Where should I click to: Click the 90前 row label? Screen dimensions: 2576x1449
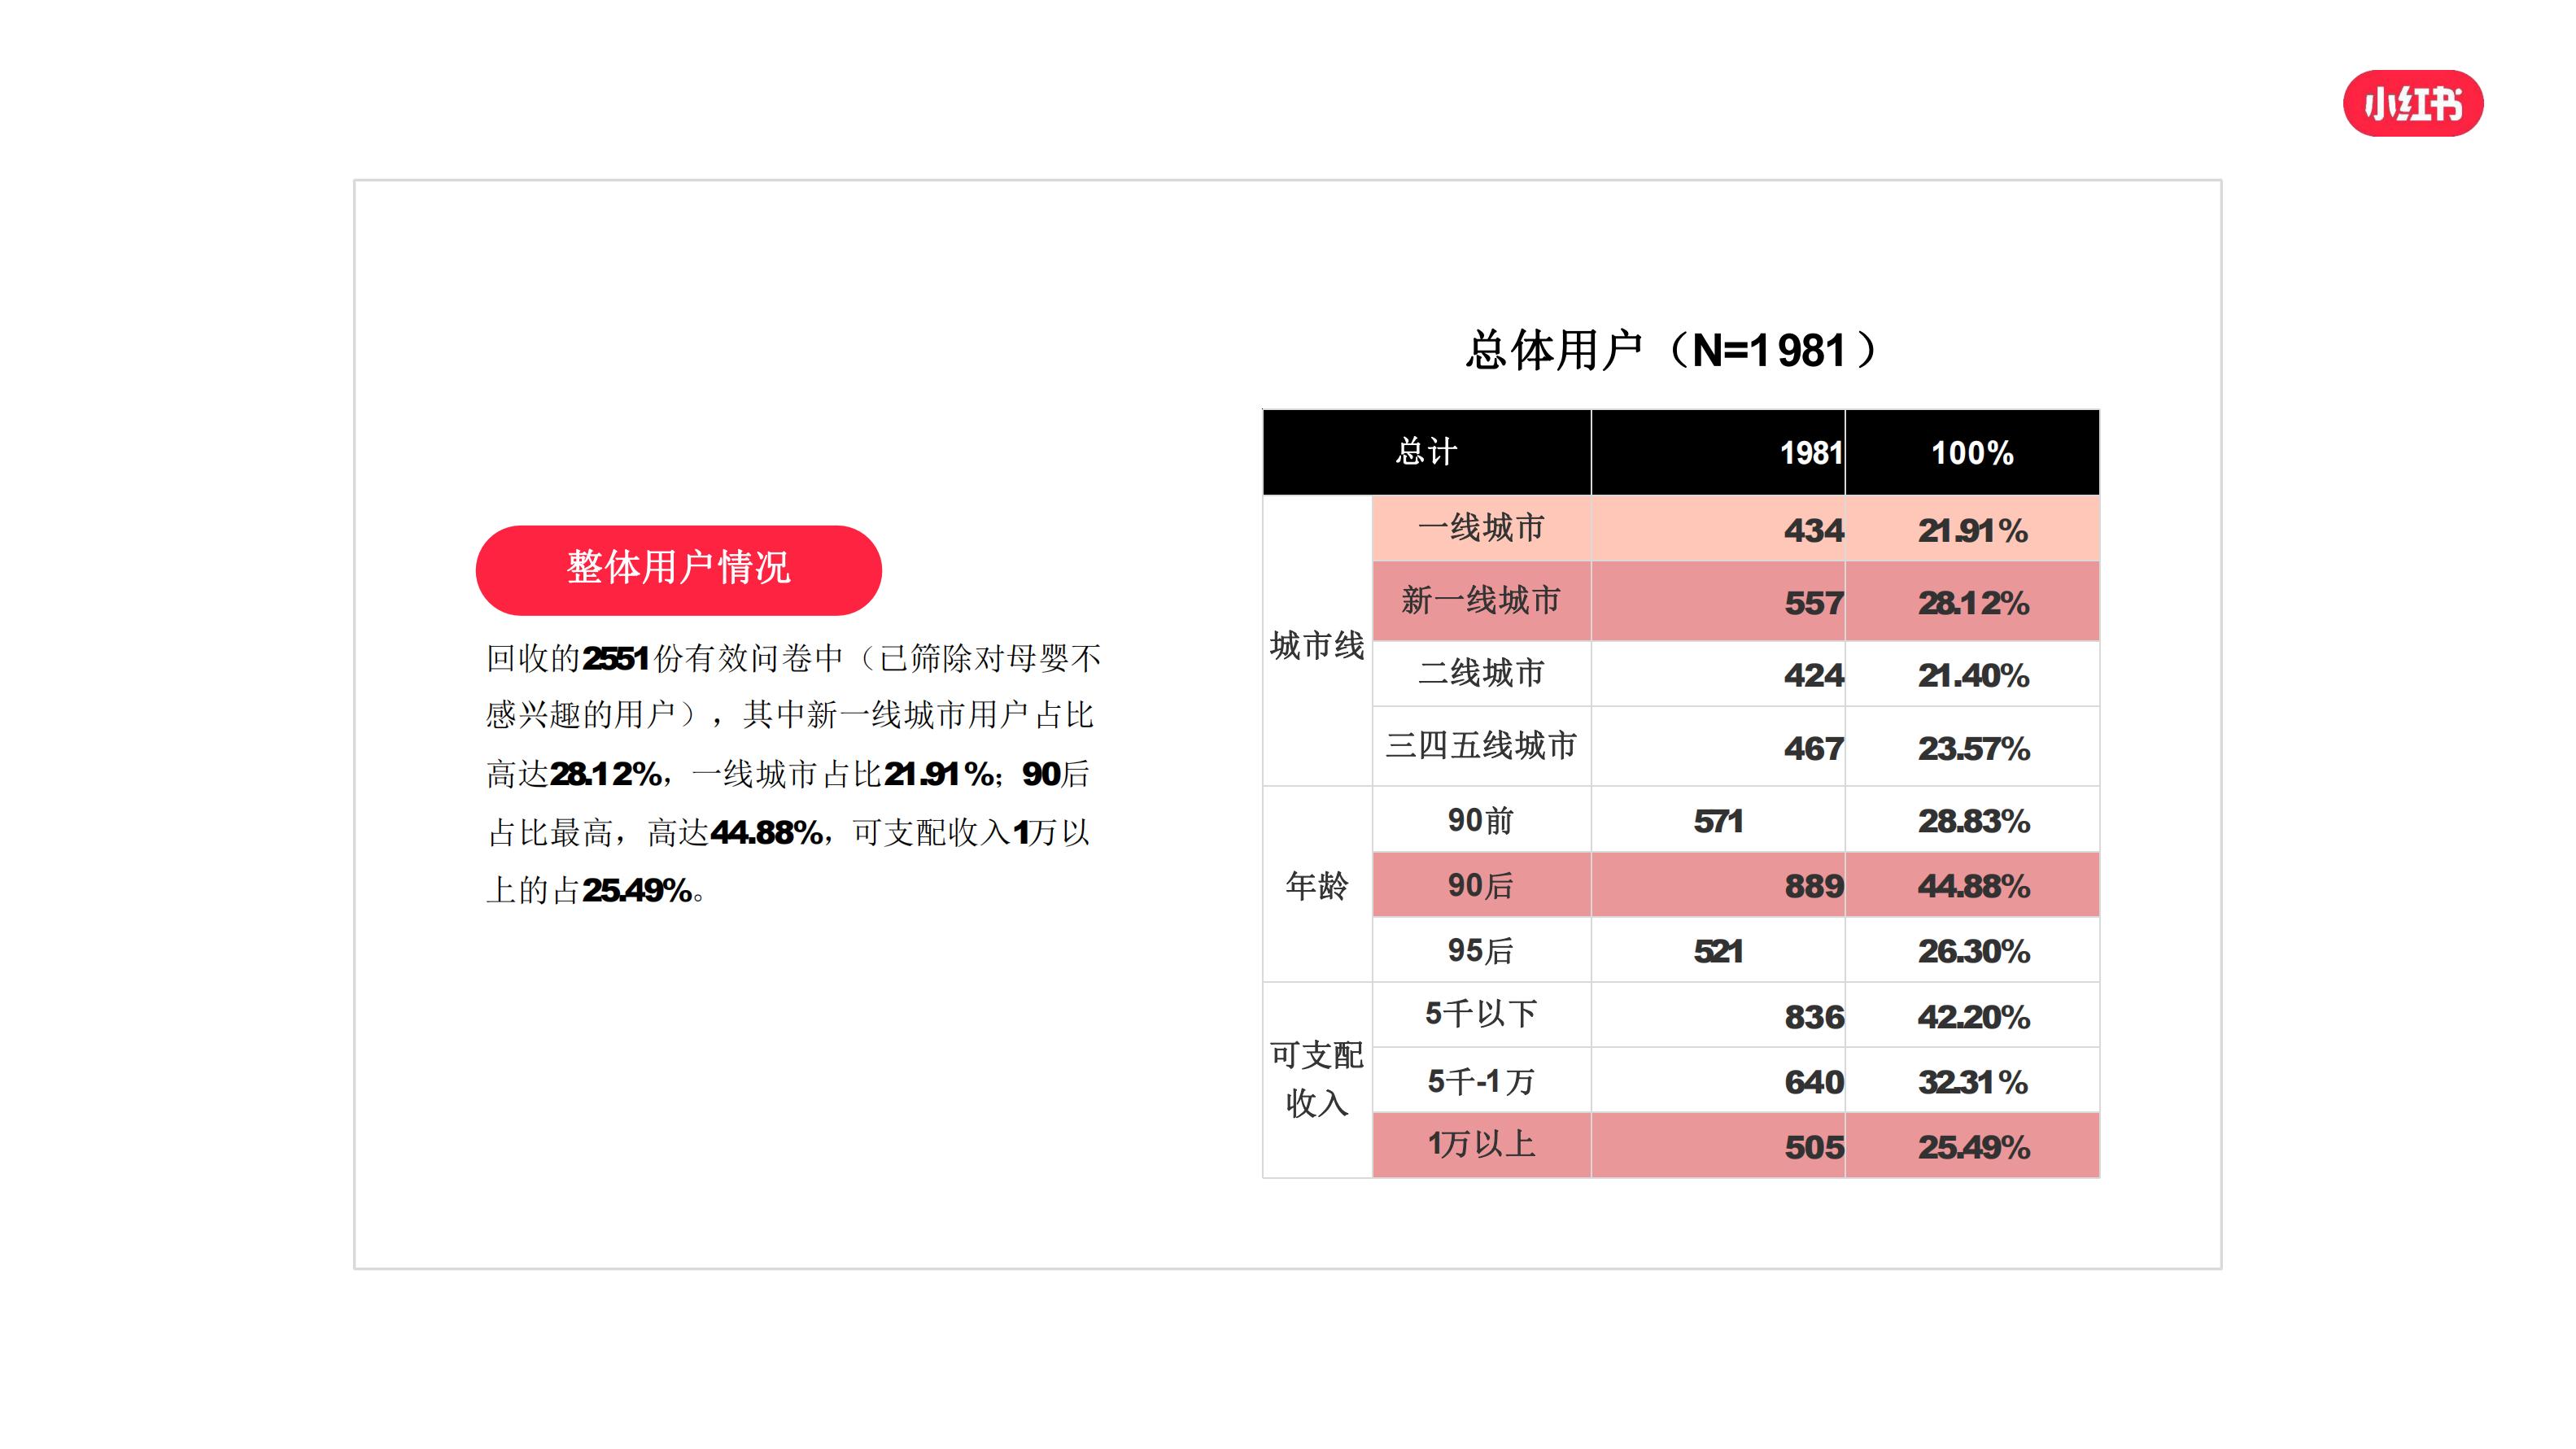tap(1481, 819)
